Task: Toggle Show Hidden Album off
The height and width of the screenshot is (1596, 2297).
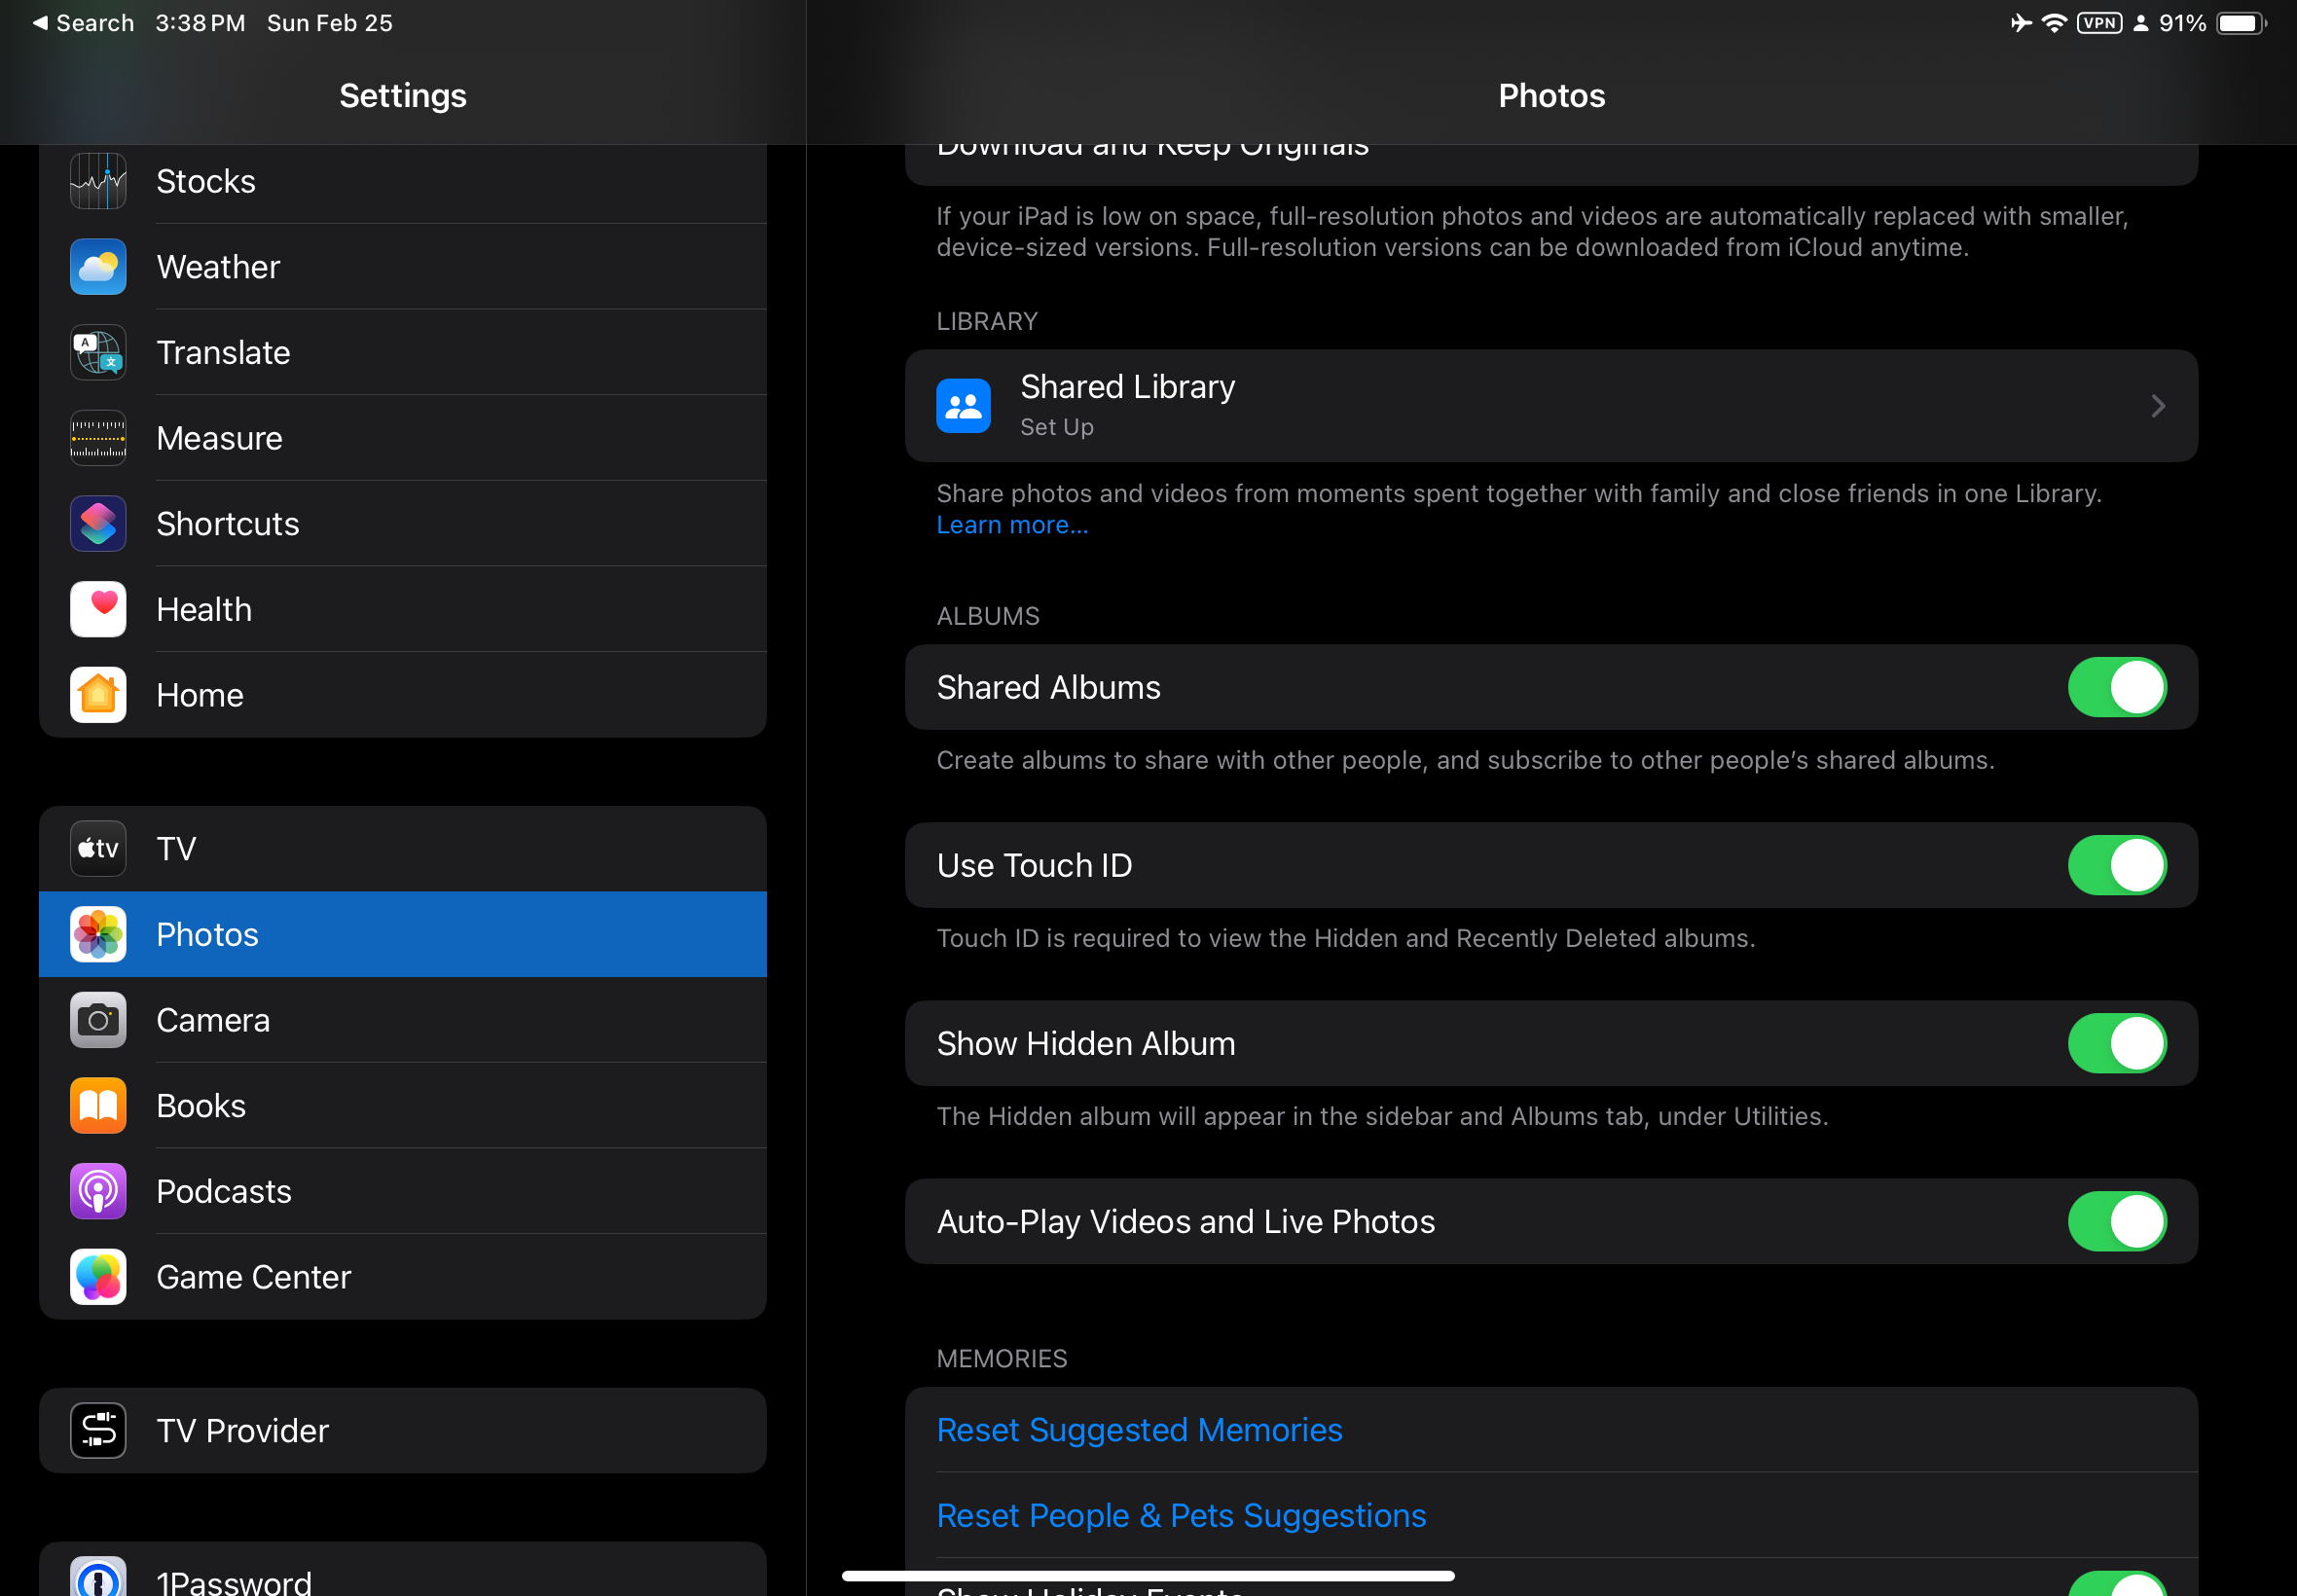Action: coord(2116,1044)
